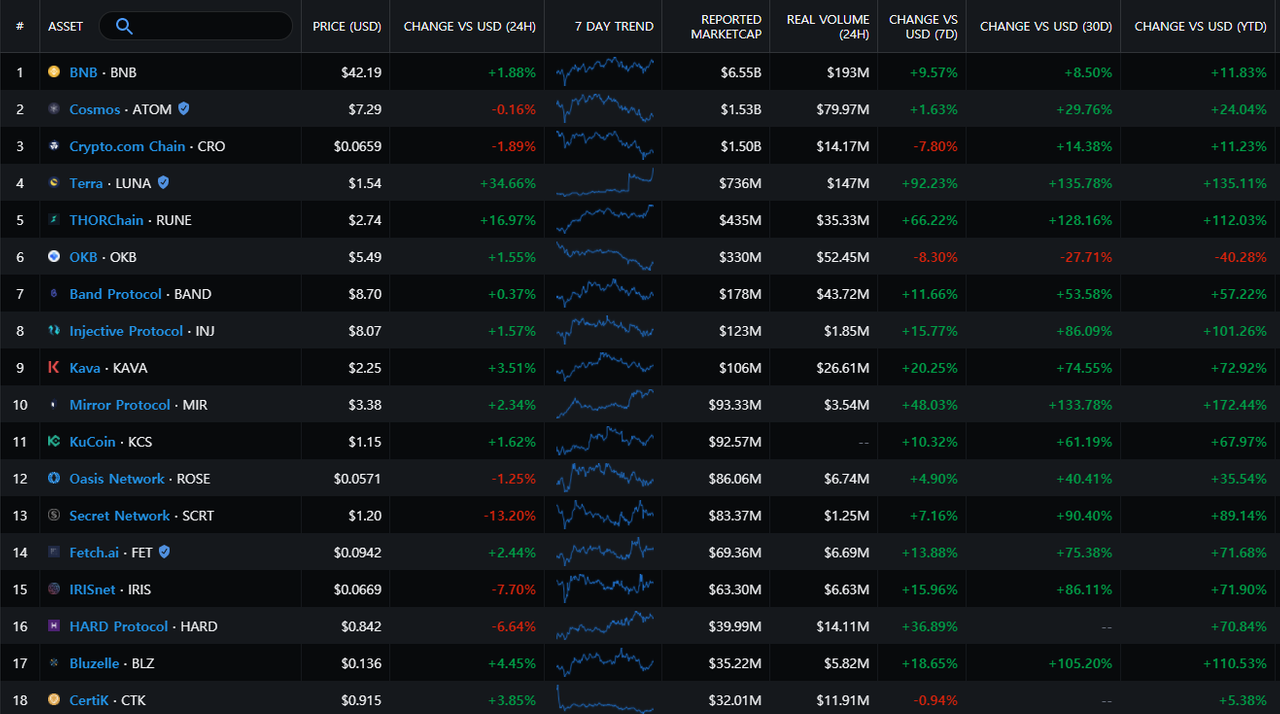Click the HARD Protocol logo icon
The width and height of the screenshot is (1280, 714).
tap(54, 626)
